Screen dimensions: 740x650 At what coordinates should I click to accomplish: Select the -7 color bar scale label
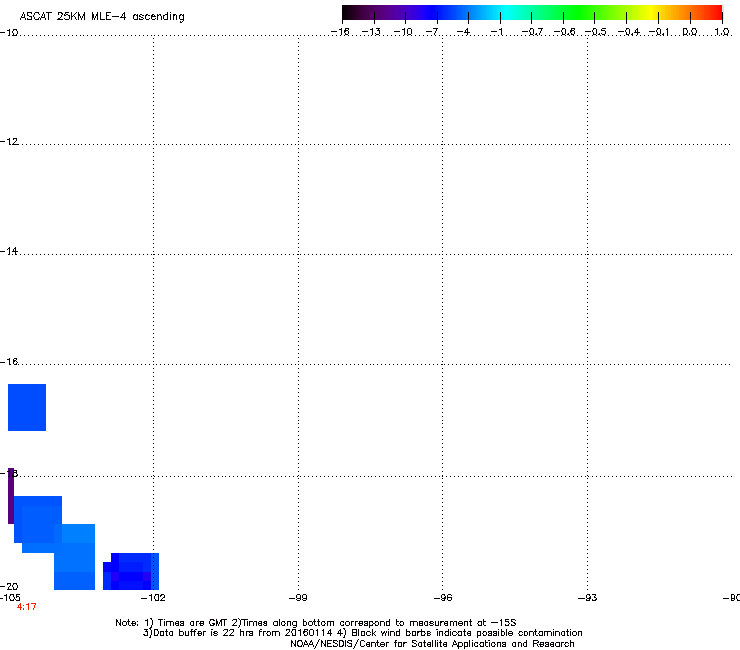point(432,32)
